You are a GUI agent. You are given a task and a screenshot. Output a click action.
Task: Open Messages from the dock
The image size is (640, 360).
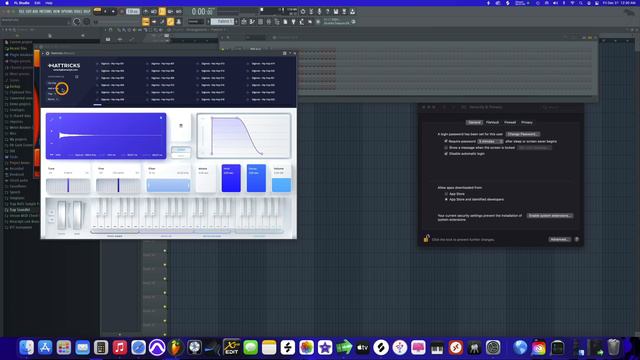(251, 348)
